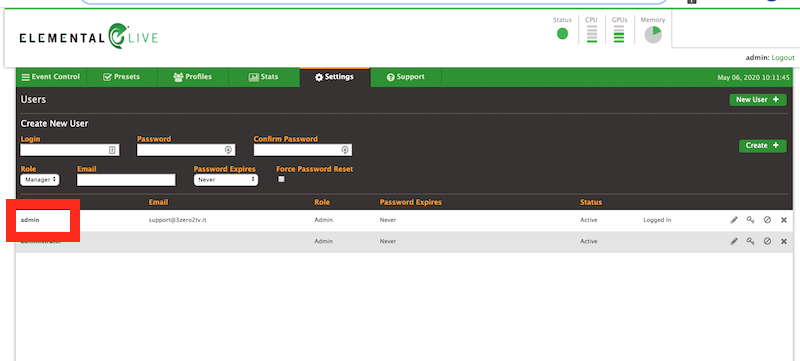
Task: Enable the Force Password Reset checkbox
Action: [x=281, y=179]
